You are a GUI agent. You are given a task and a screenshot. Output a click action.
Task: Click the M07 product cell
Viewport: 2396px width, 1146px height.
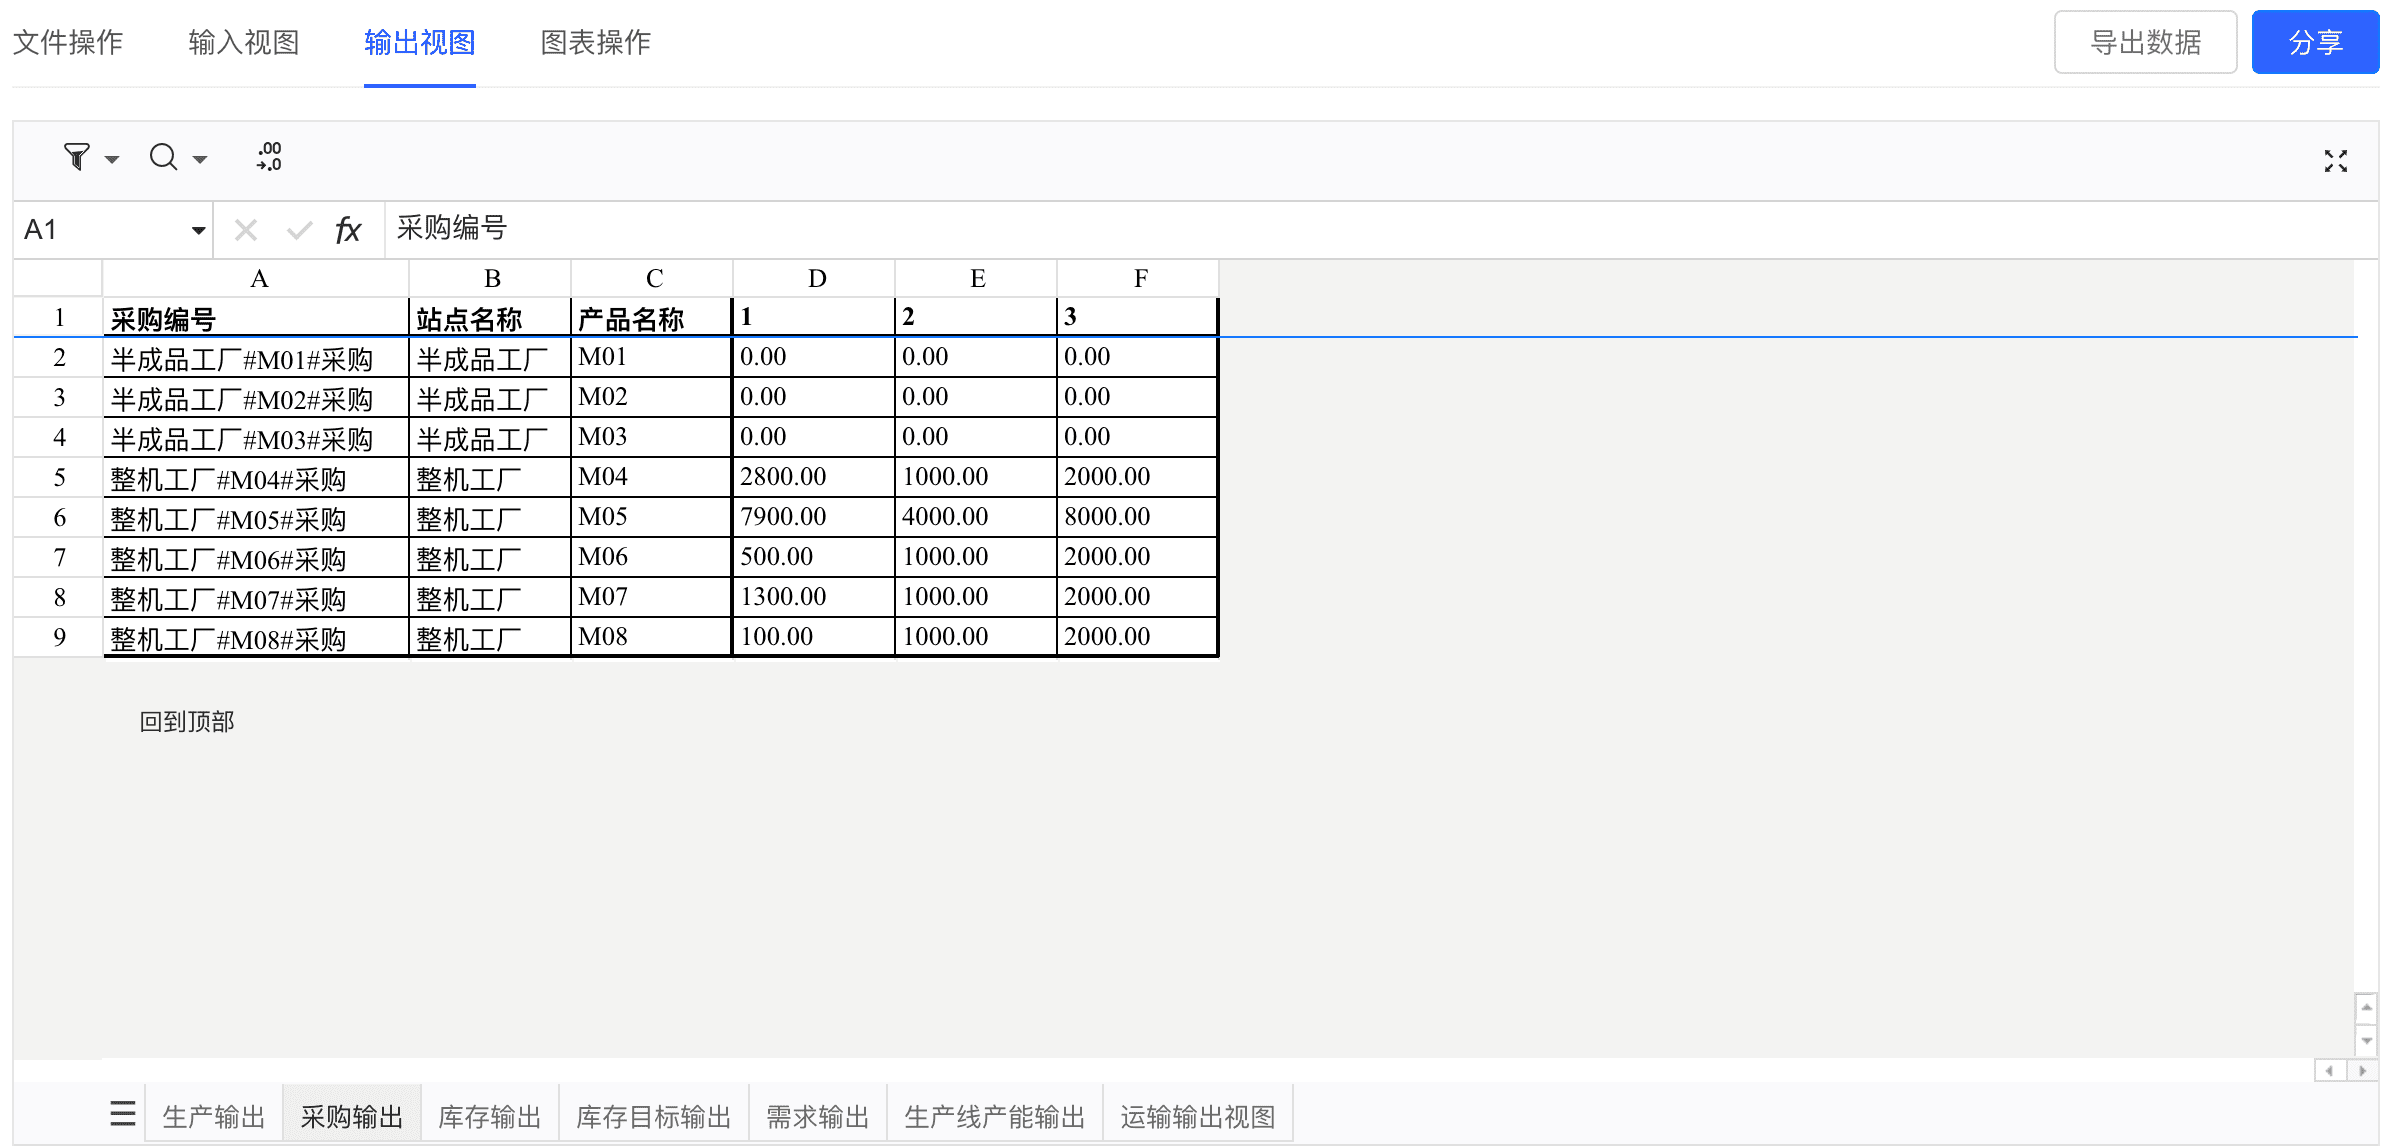(653, 598)
